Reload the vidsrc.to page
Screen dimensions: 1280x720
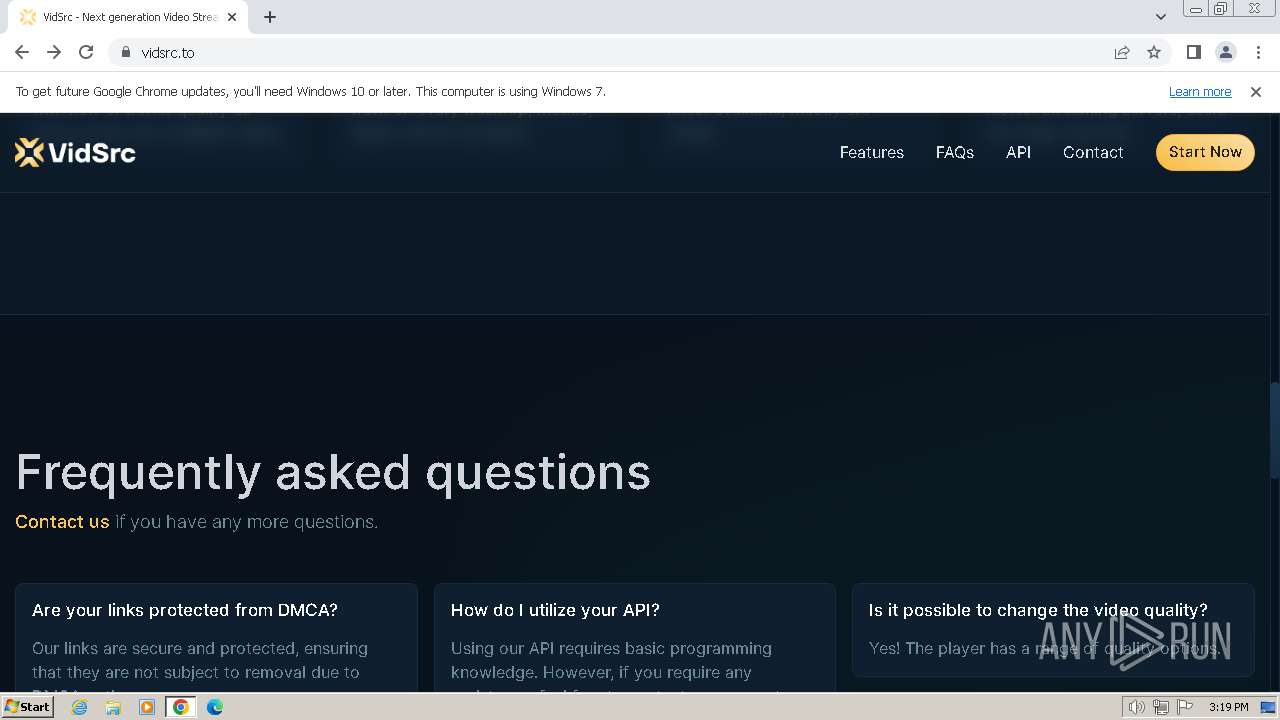click(86, 52)
